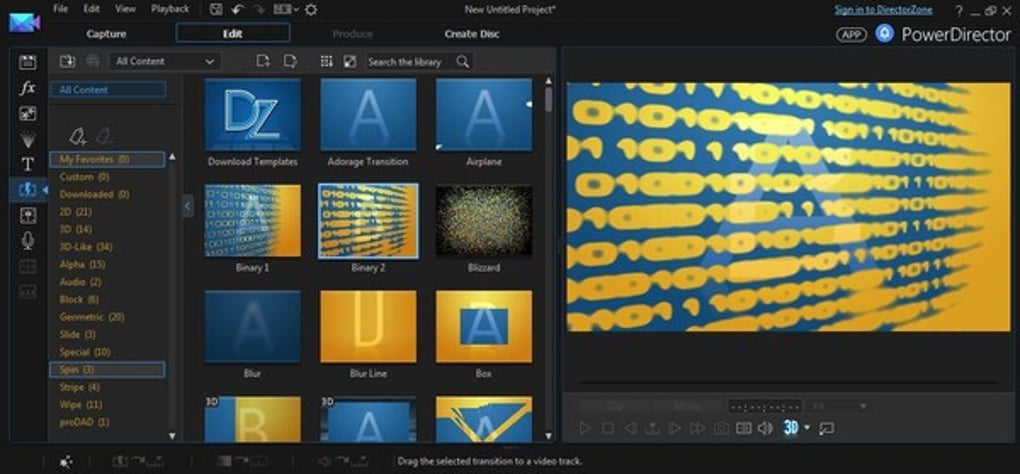
Task: Click the preview seek bar
Action: pos(788,383)
